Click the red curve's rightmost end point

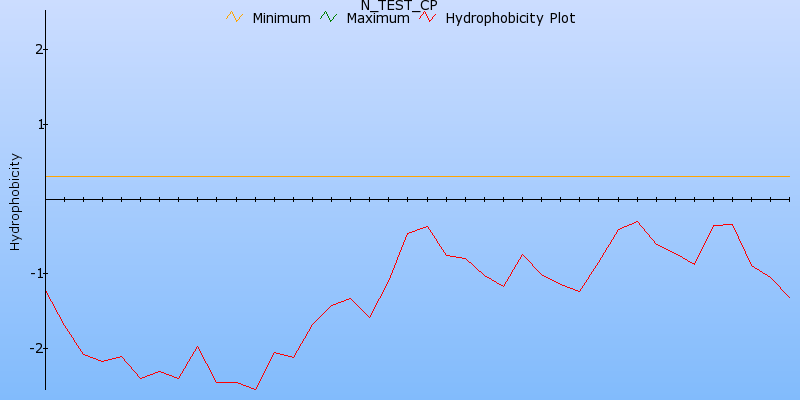point(789,297)
